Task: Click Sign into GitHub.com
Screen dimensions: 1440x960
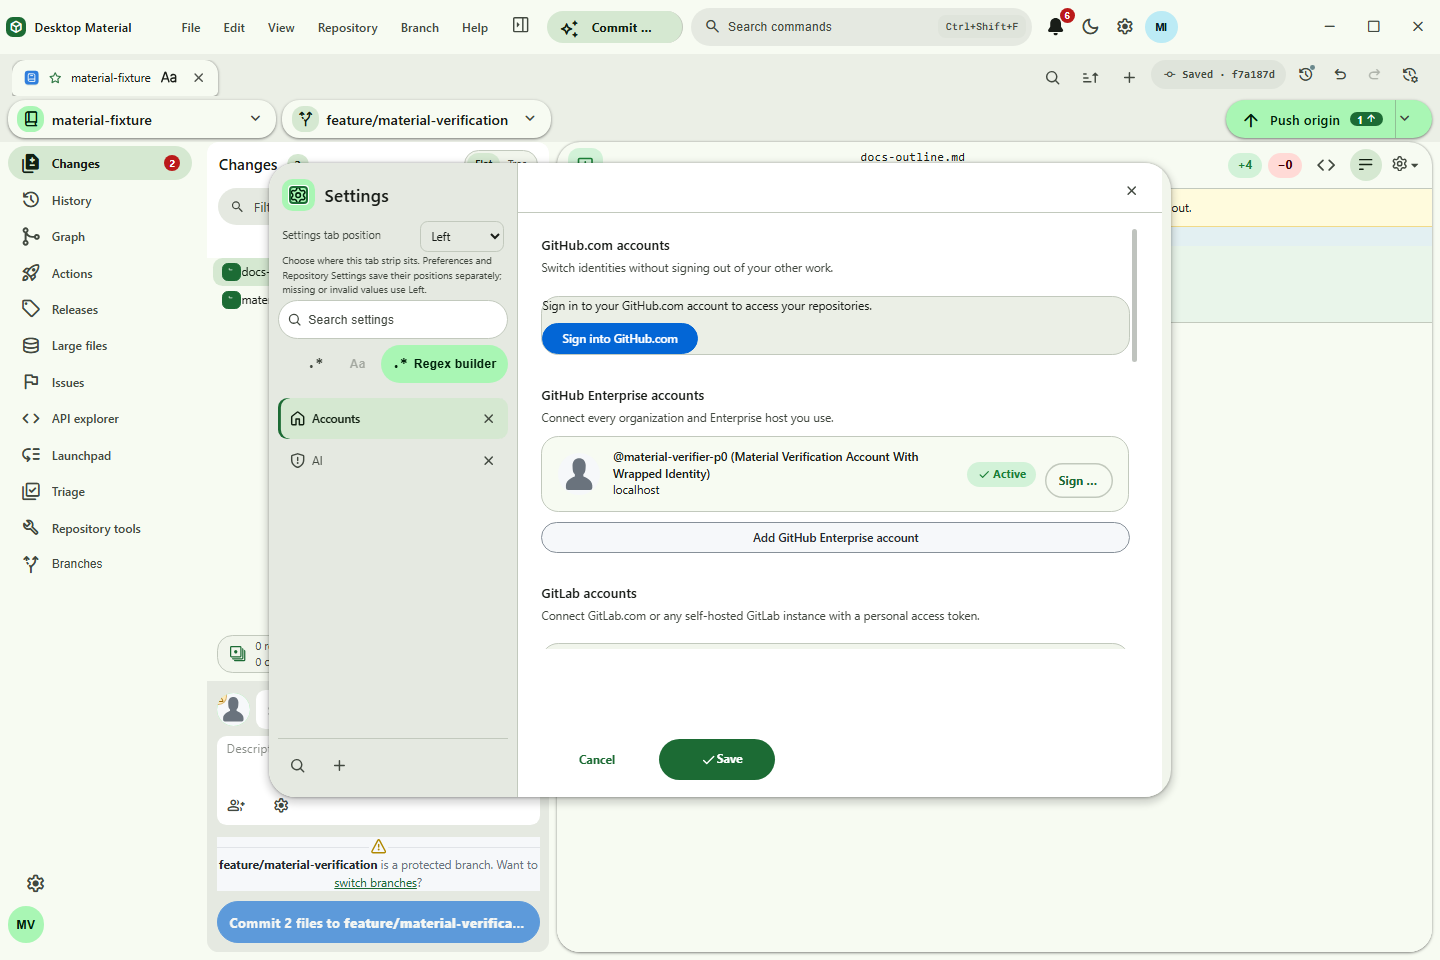Action: (620, 339)
